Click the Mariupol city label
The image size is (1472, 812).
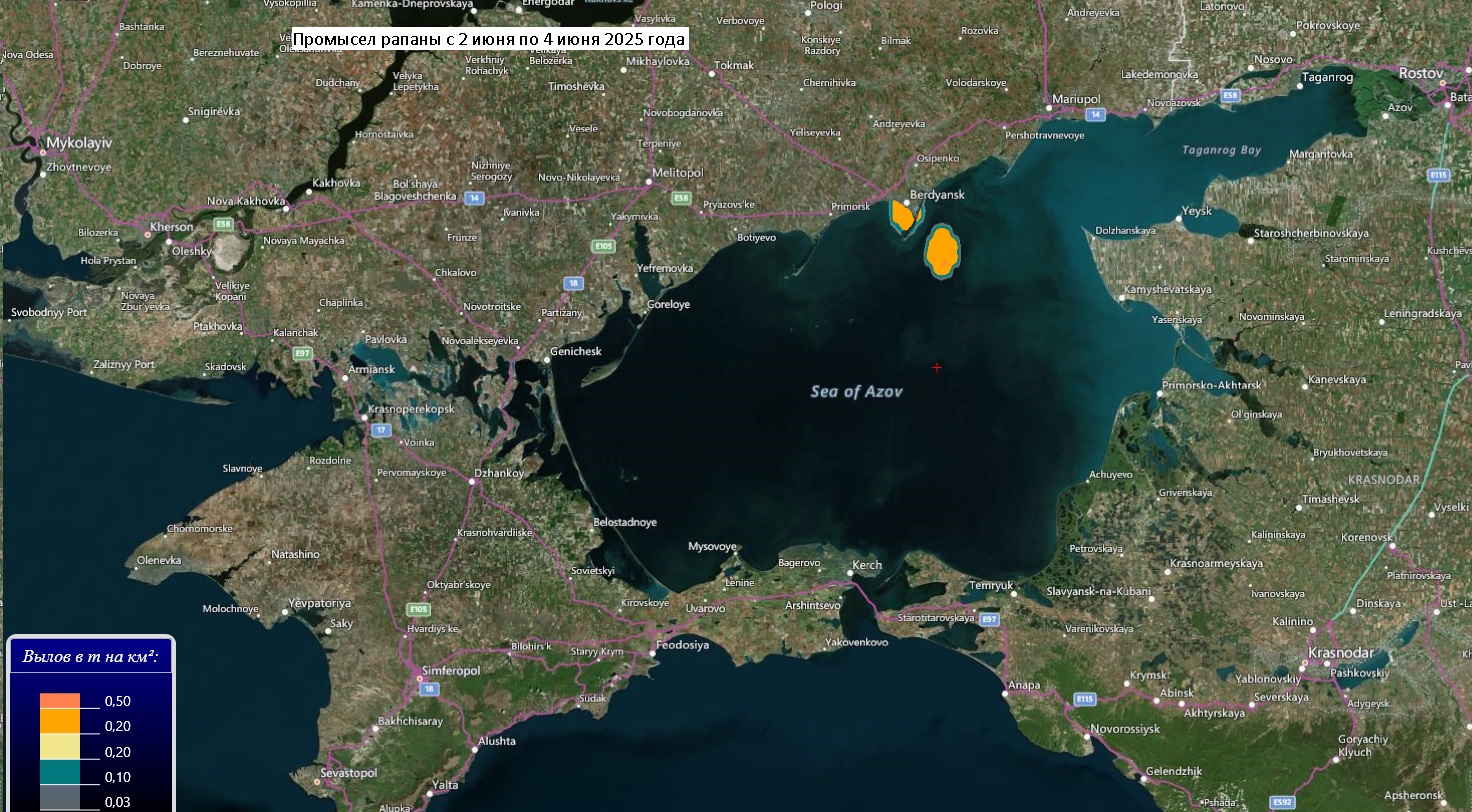pos(1076,99)
